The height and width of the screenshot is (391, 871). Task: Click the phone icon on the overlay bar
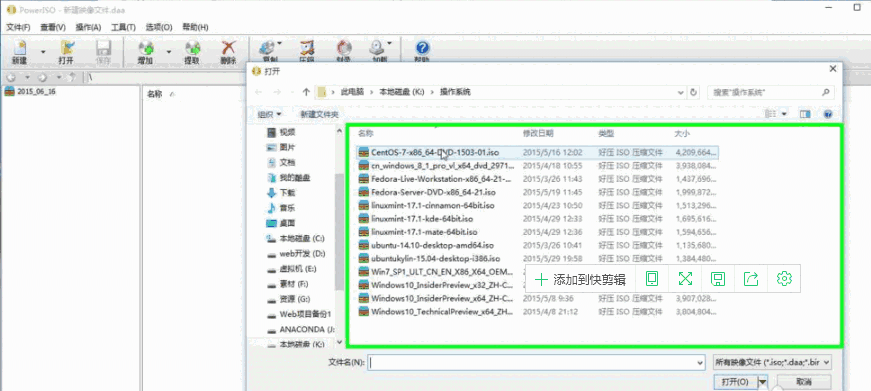click(x=652, y=279)
